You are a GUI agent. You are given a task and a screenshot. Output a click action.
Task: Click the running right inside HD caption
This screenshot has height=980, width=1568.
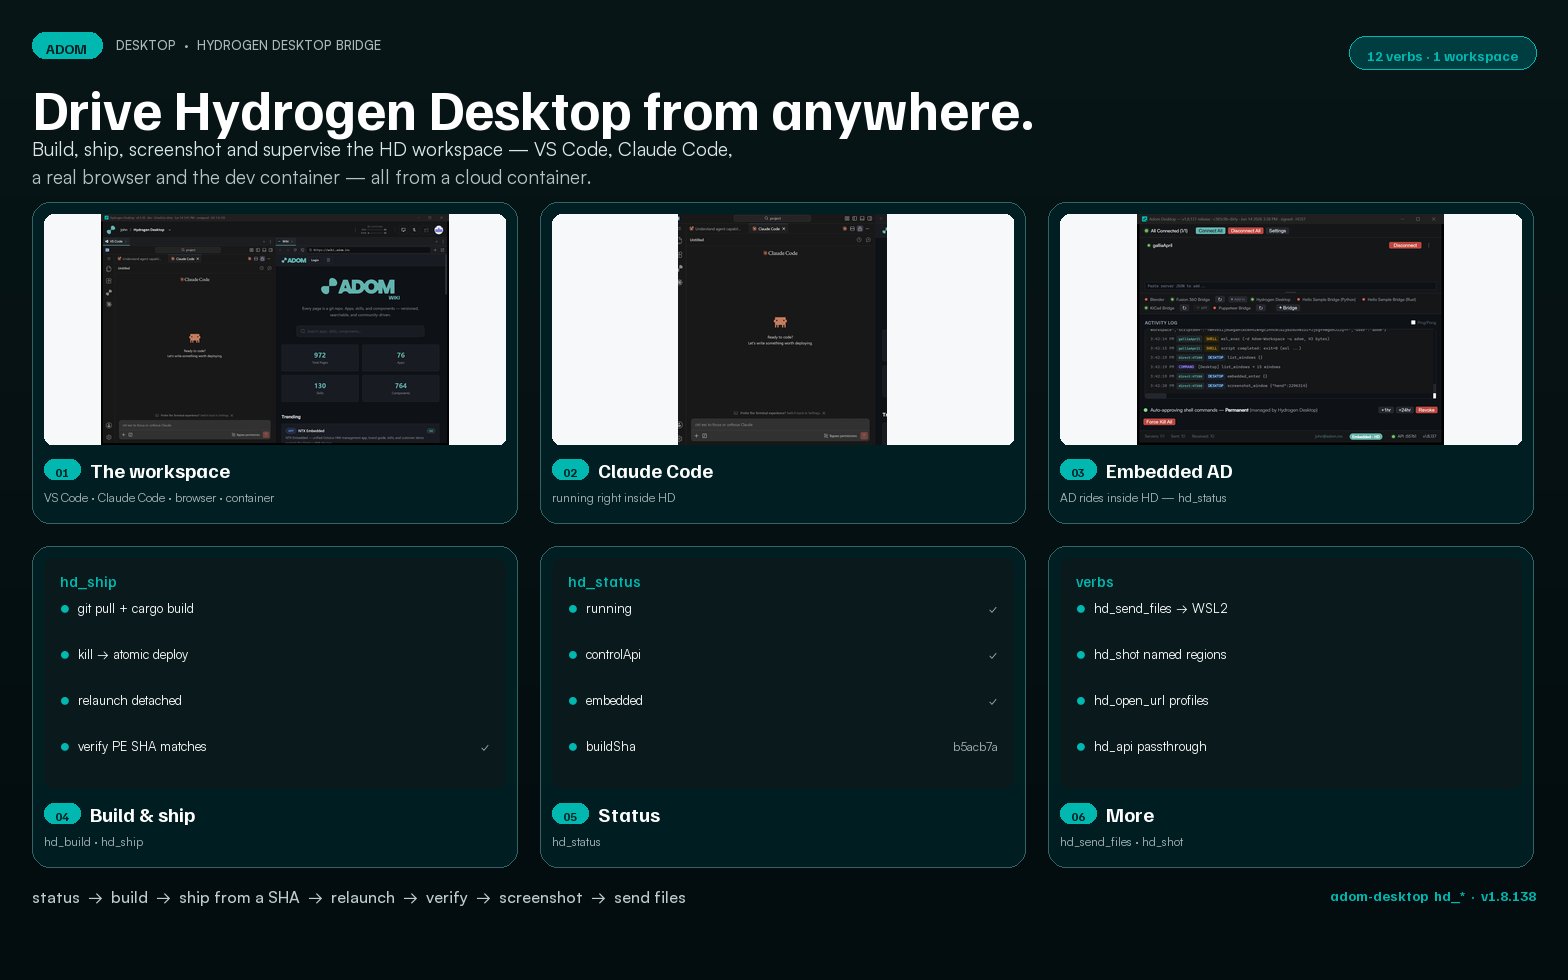click(x=613, y=498)
